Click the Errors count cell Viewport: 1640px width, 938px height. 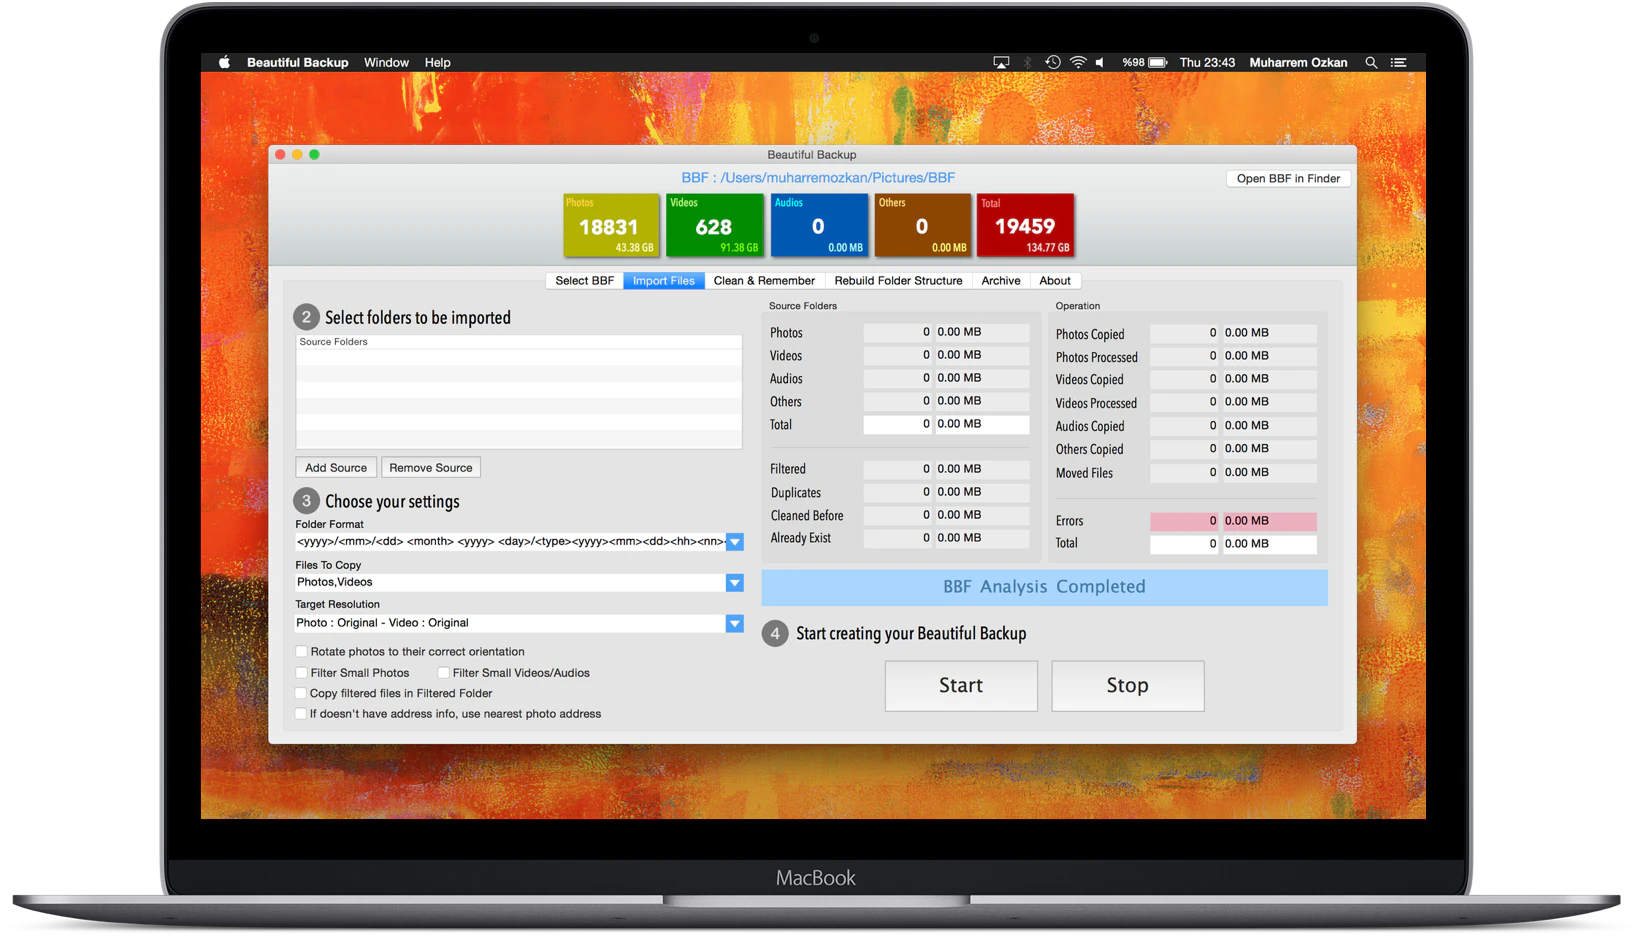point(1185,521)
